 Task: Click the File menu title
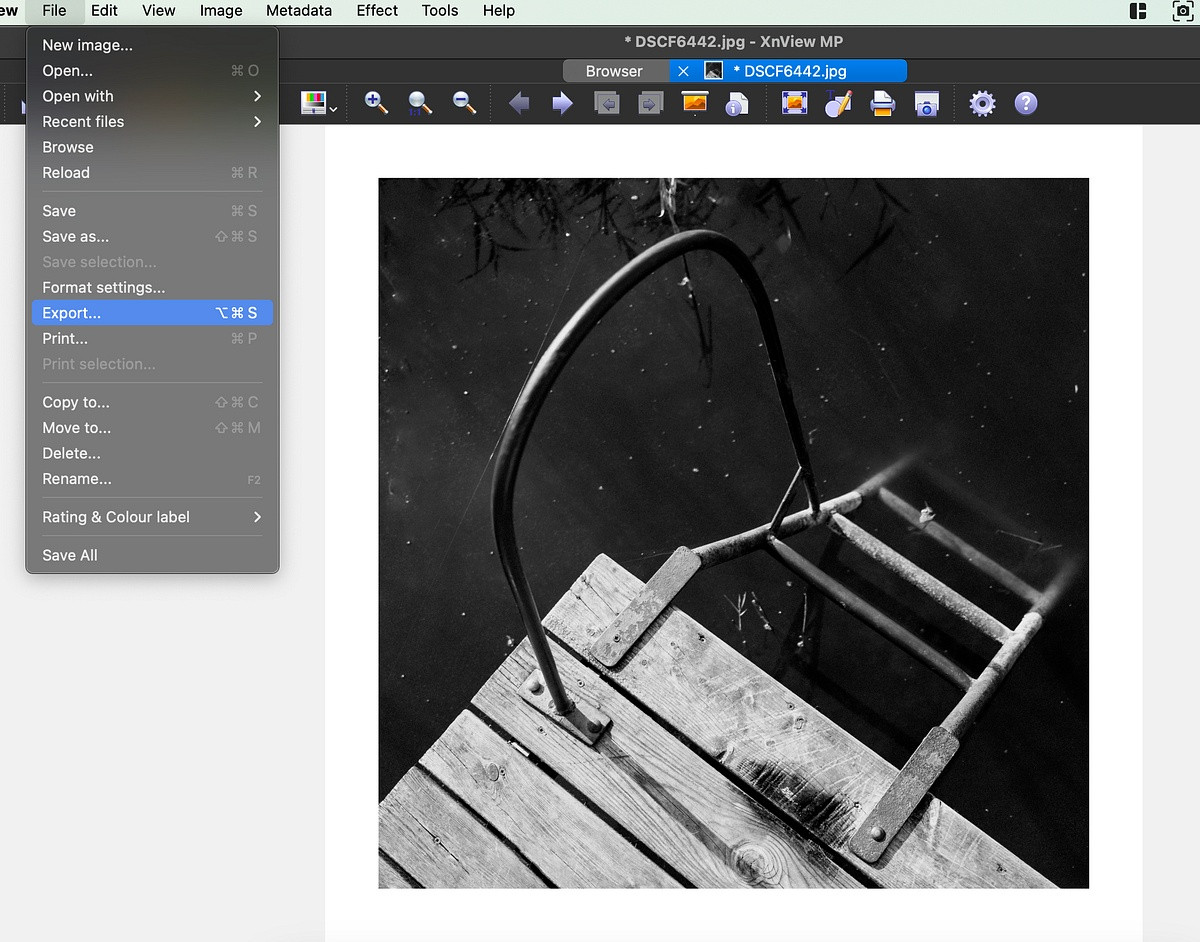(x=54, y=11)
